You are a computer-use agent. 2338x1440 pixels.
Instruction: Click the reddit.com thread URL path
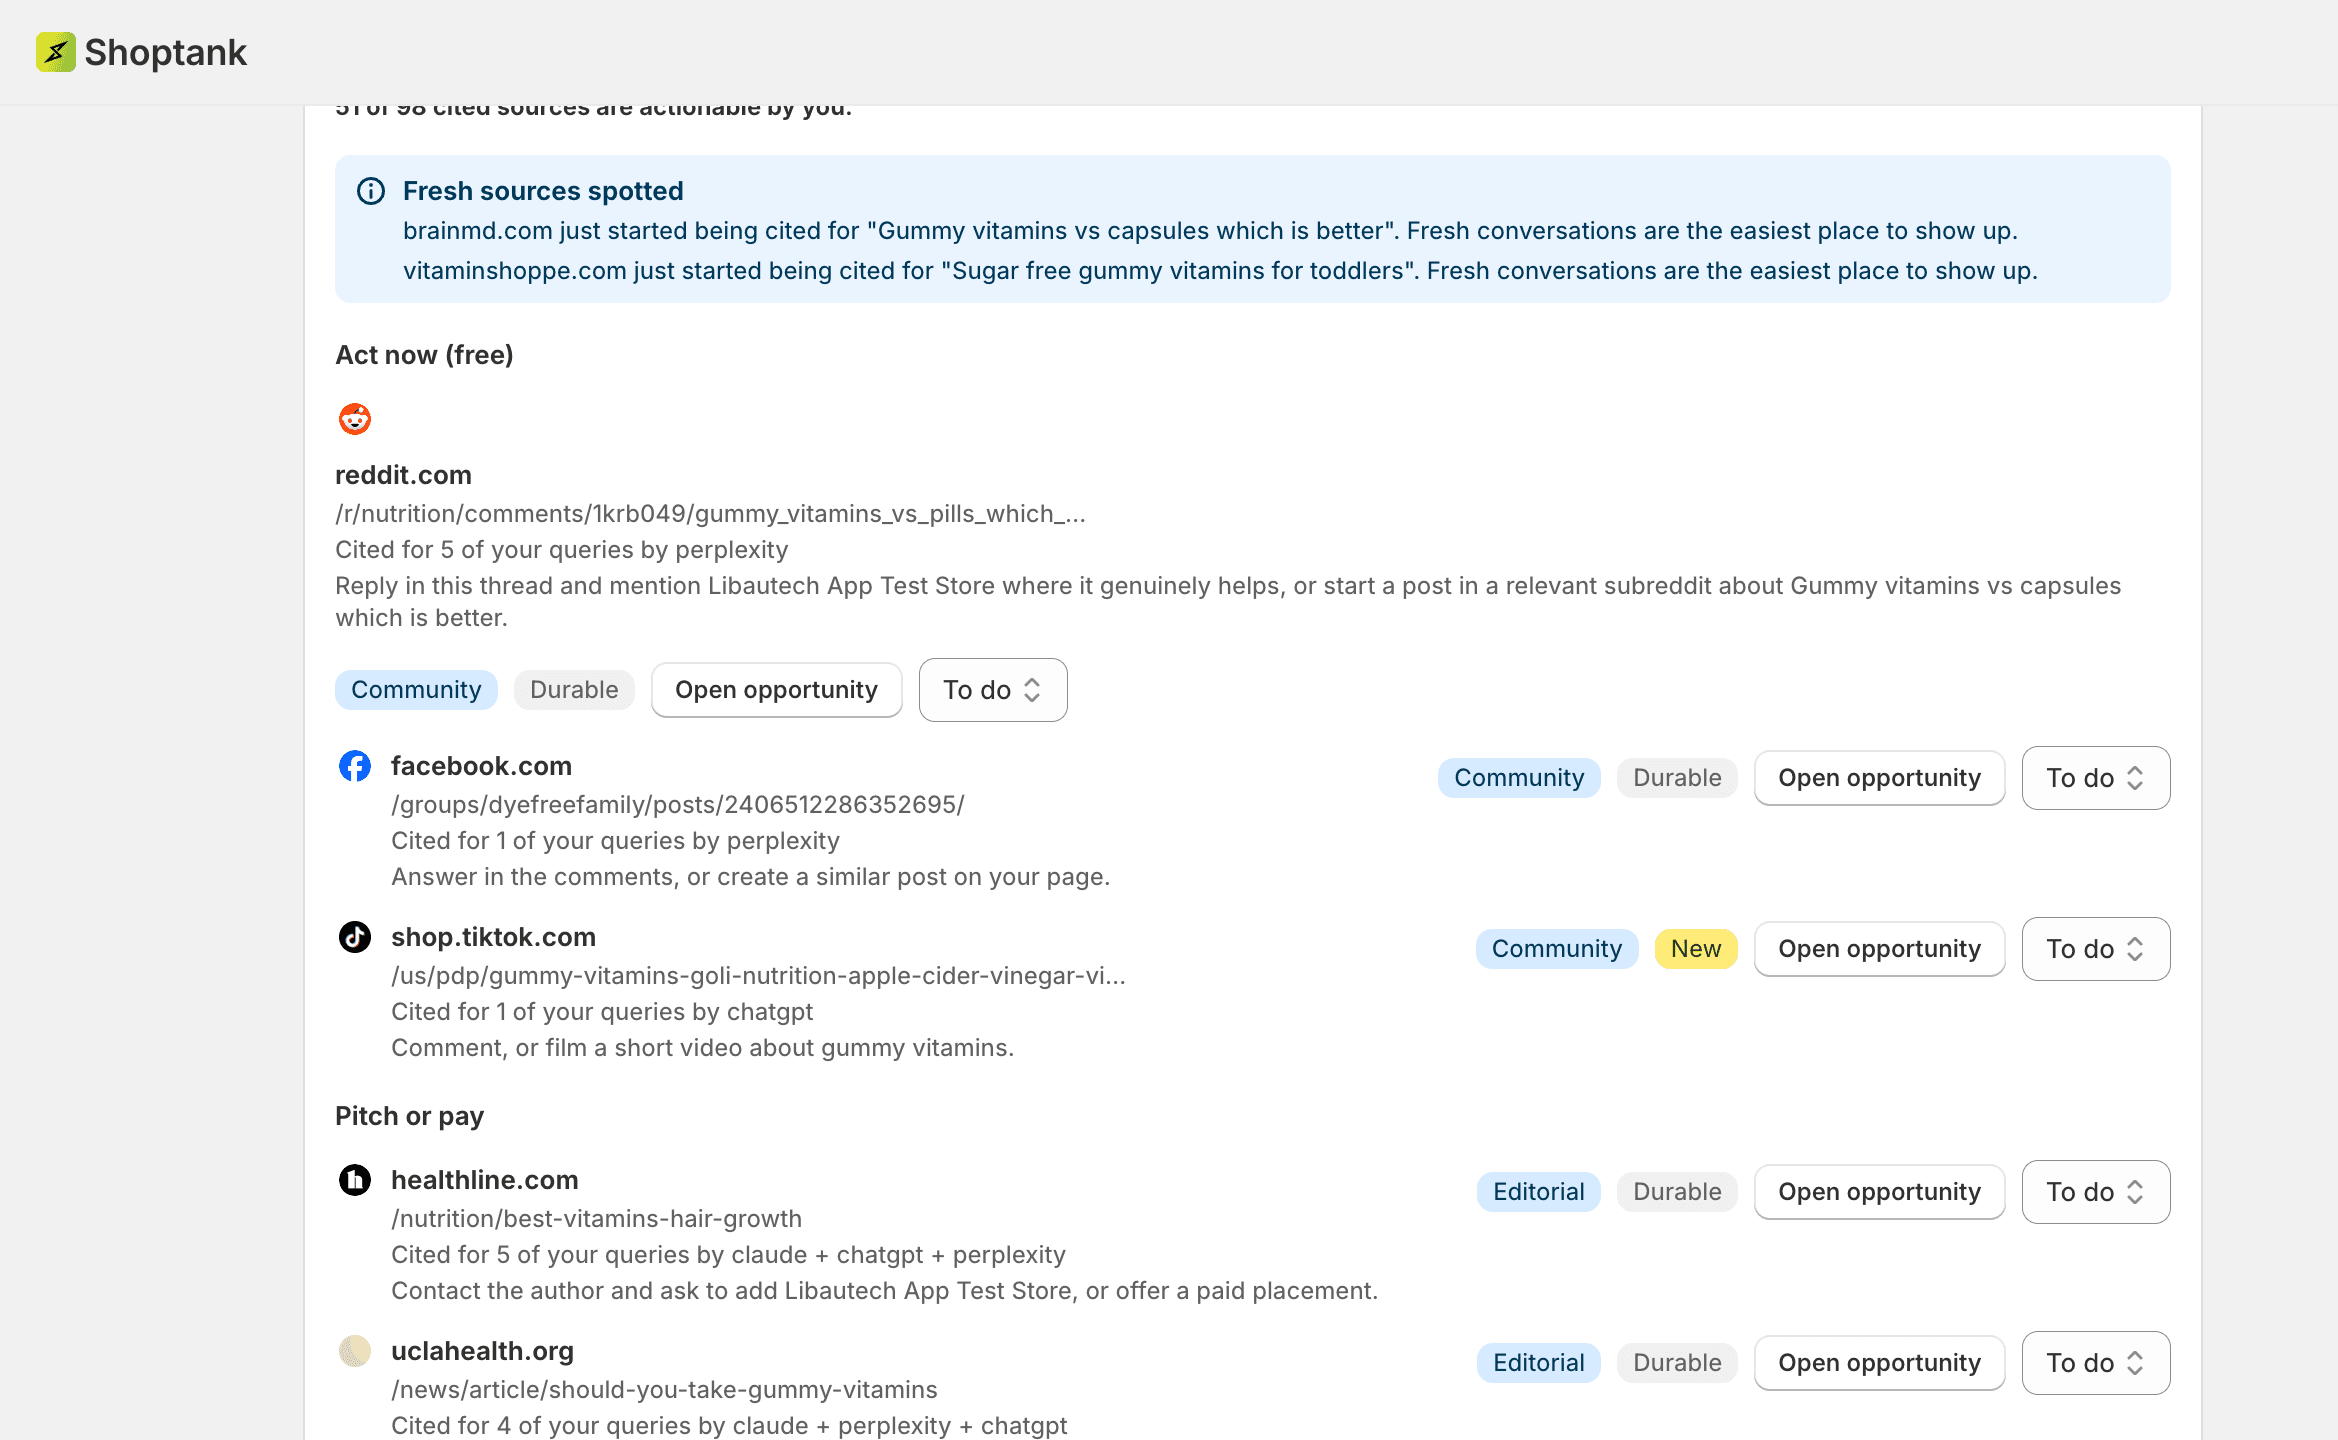pyautogui.click(x=710, y=514)
